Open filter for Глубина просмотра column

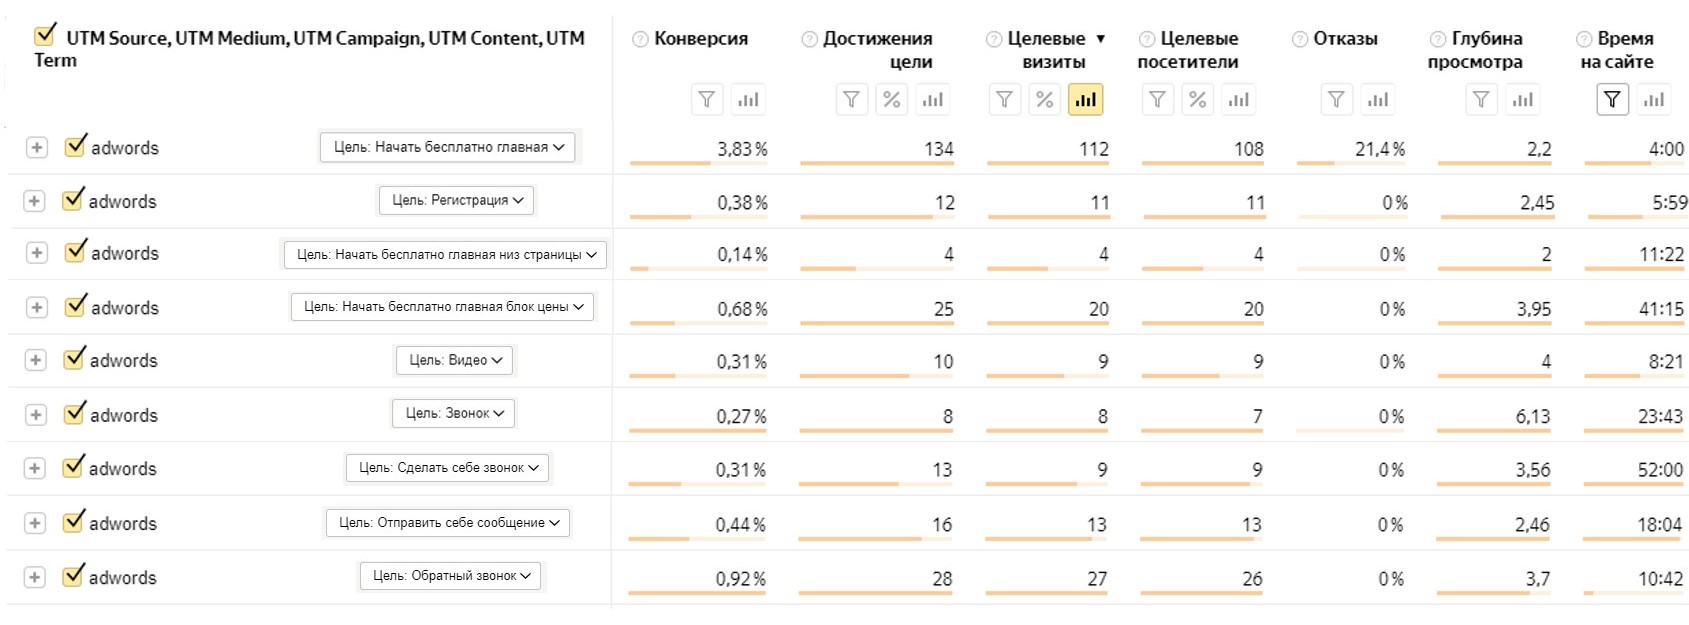[1482, 99]
